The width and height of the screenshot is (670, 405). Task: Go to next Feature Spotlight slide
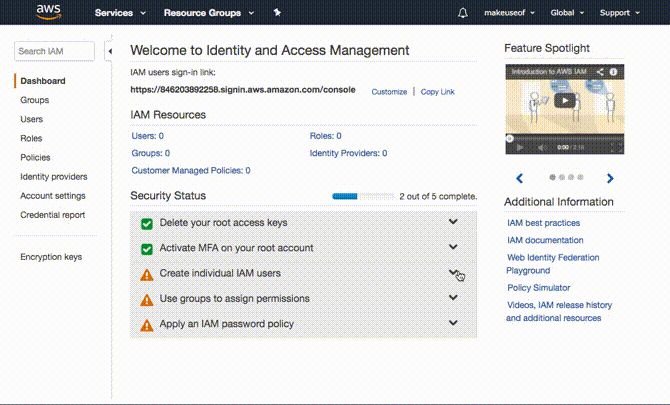tap(610, 179)
